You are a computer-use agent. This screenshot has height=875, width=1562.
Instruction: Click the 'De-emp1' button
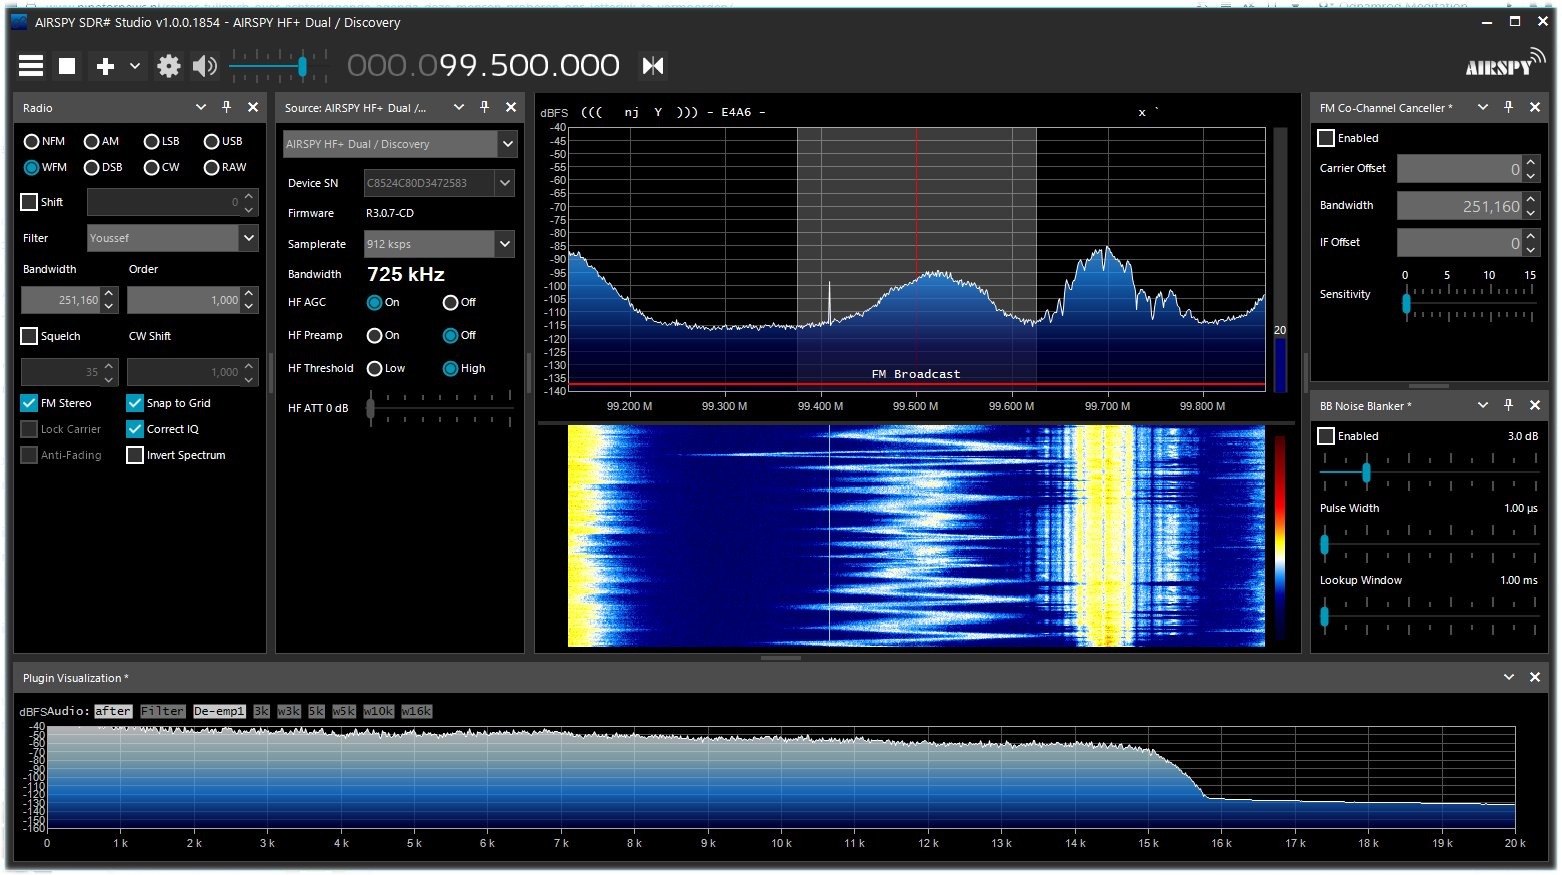click(x=219, y=711)
